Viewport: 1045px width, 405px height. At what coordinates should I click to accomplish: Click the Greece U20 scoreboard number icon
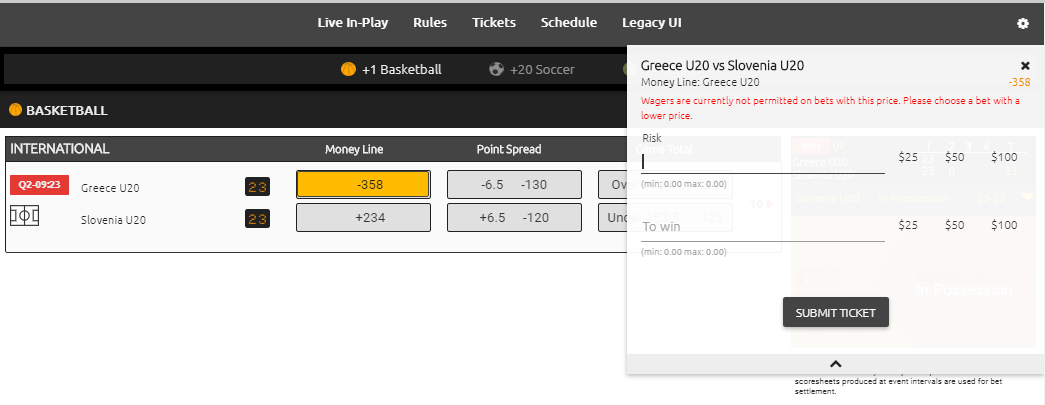click(257, 187)
